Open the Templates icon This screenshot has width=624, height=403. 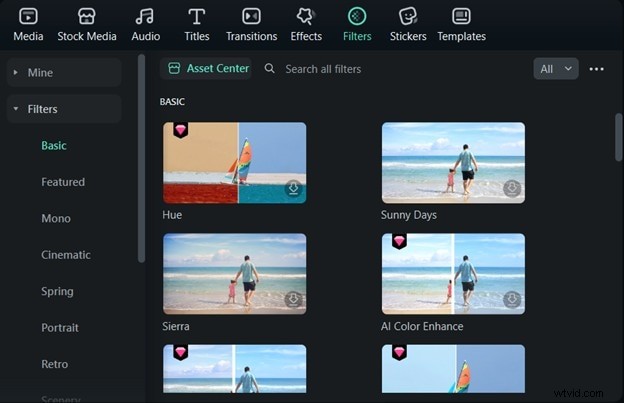click(461, 17)
